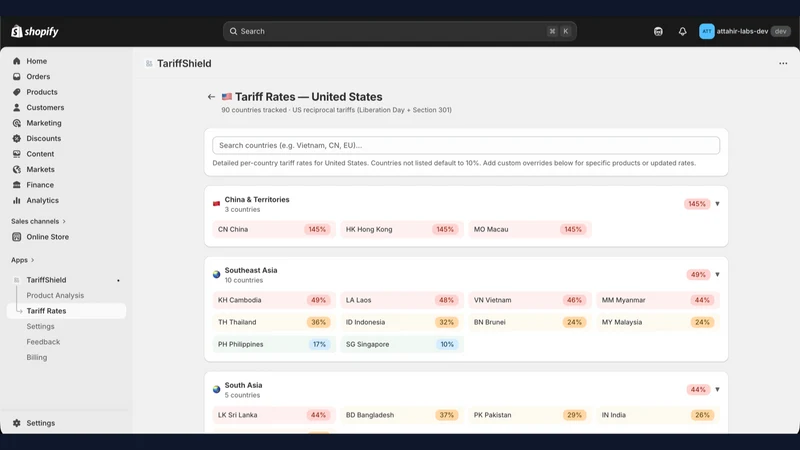Click the South Asia globe icon
The width and height of the screenshot is (800, 450).
[x=216, y=389]
